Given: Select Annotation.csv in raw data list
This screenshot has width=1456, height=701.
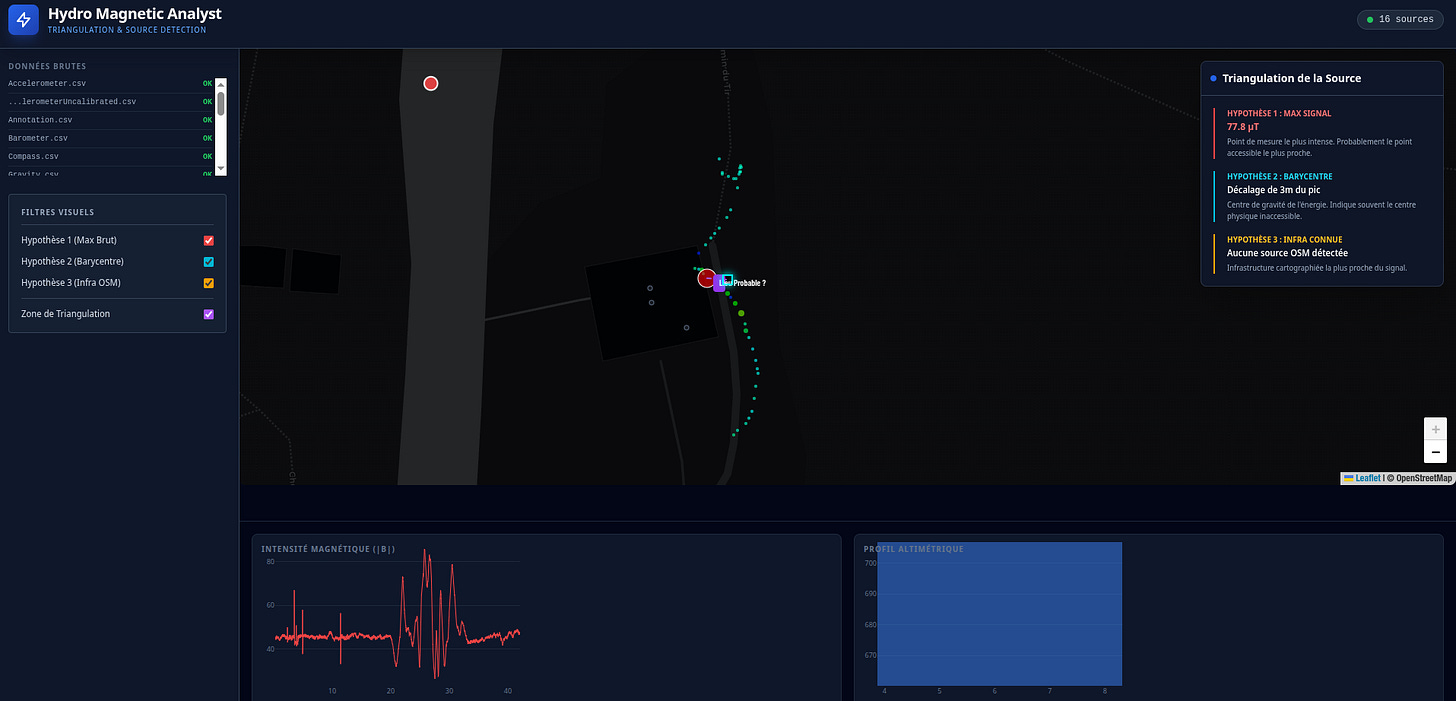Looking at the screenshot, I should click(x=111, y=120).
